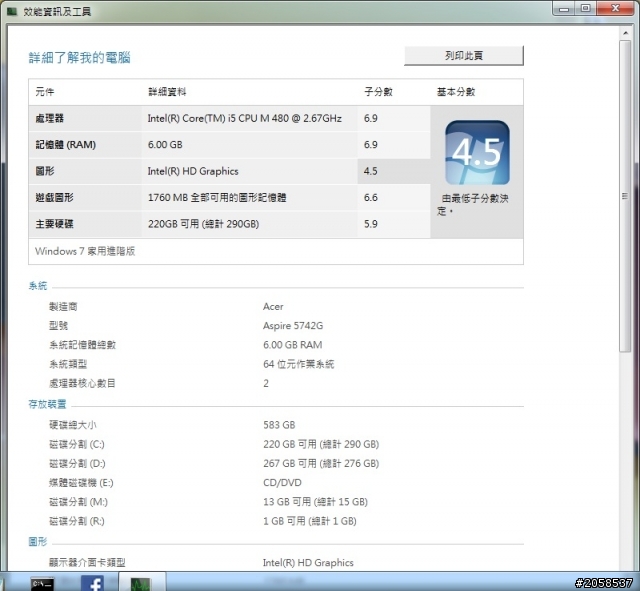Open the command prompt taskbar icon
Viewport: 640px width, 591px height.
pyautogui.click(x=42, y=584)
